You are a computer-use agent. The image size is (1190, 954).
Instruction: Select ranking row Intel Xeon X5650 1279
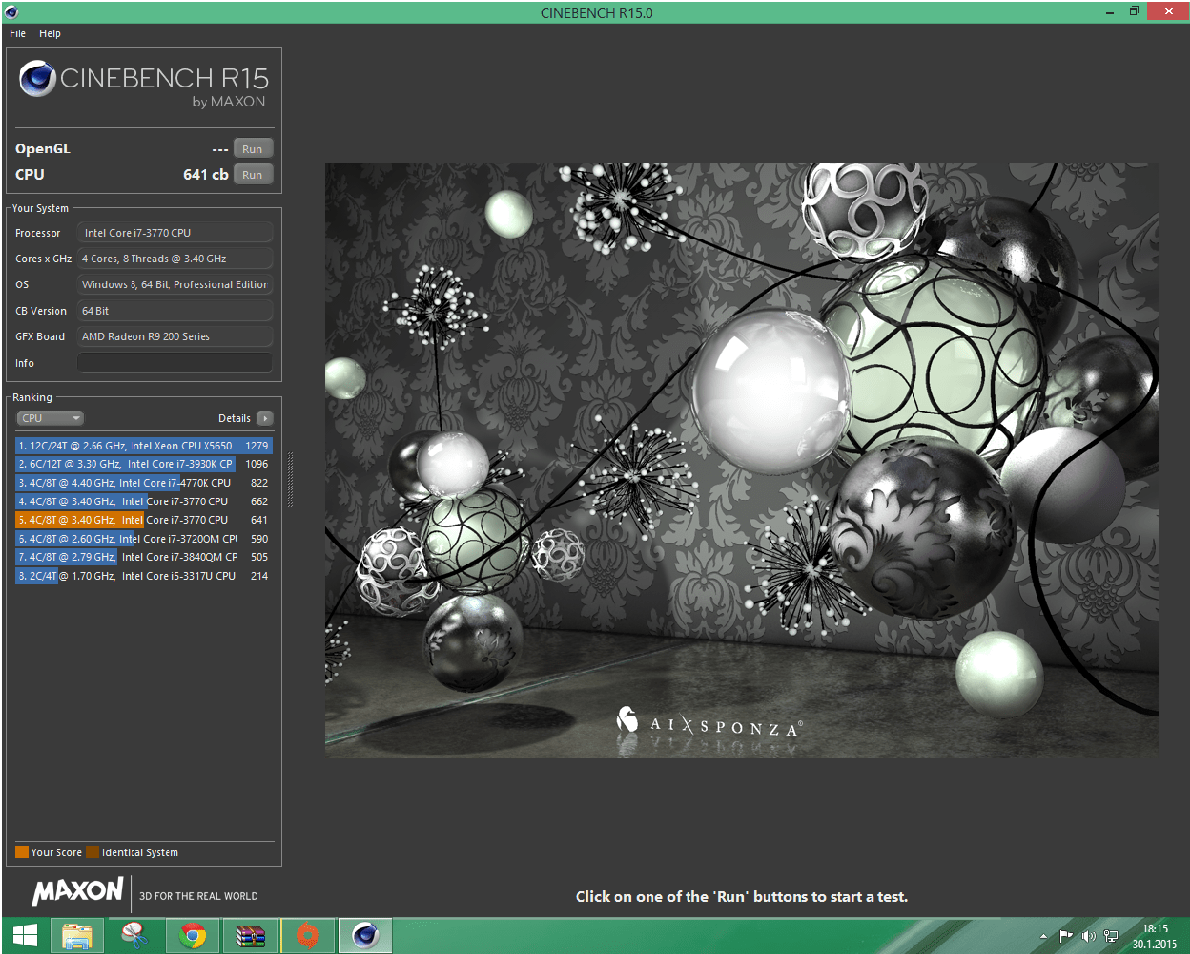[x=143, y=446]
